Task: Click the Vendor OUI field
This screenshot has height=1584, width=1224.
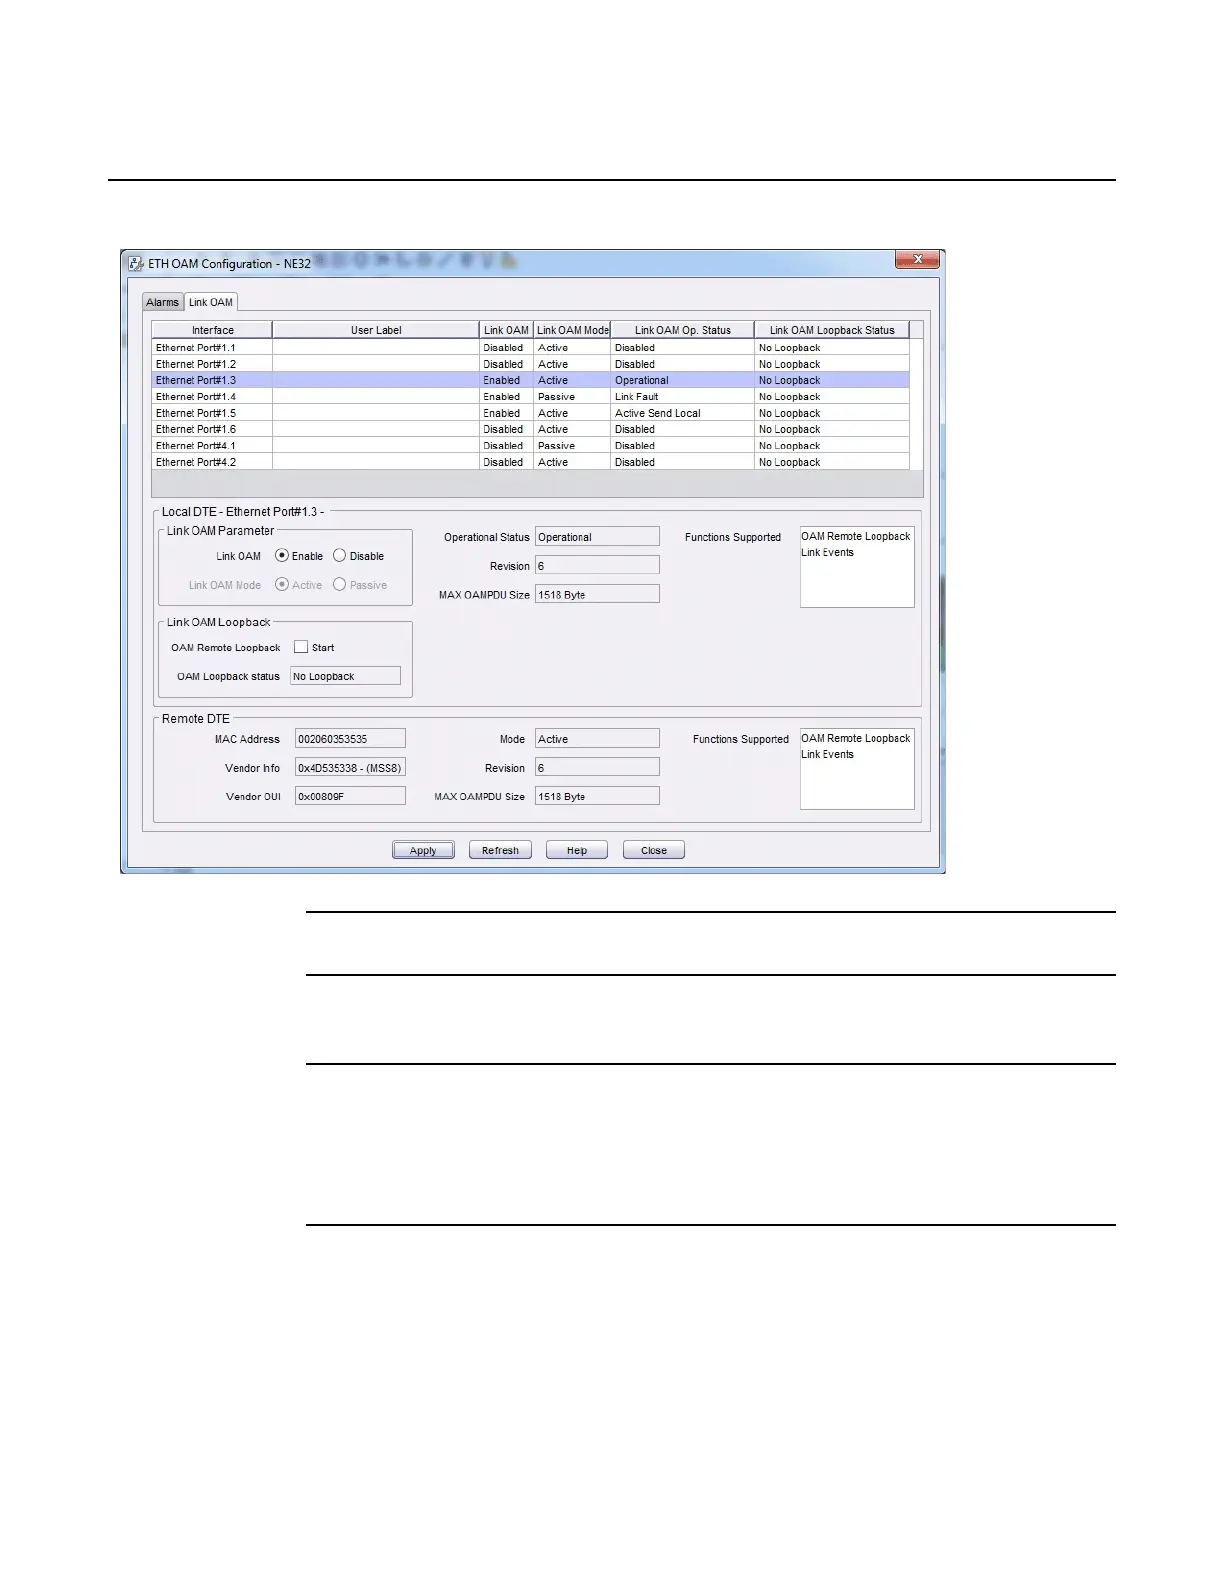Action: (x=350, y=796)
